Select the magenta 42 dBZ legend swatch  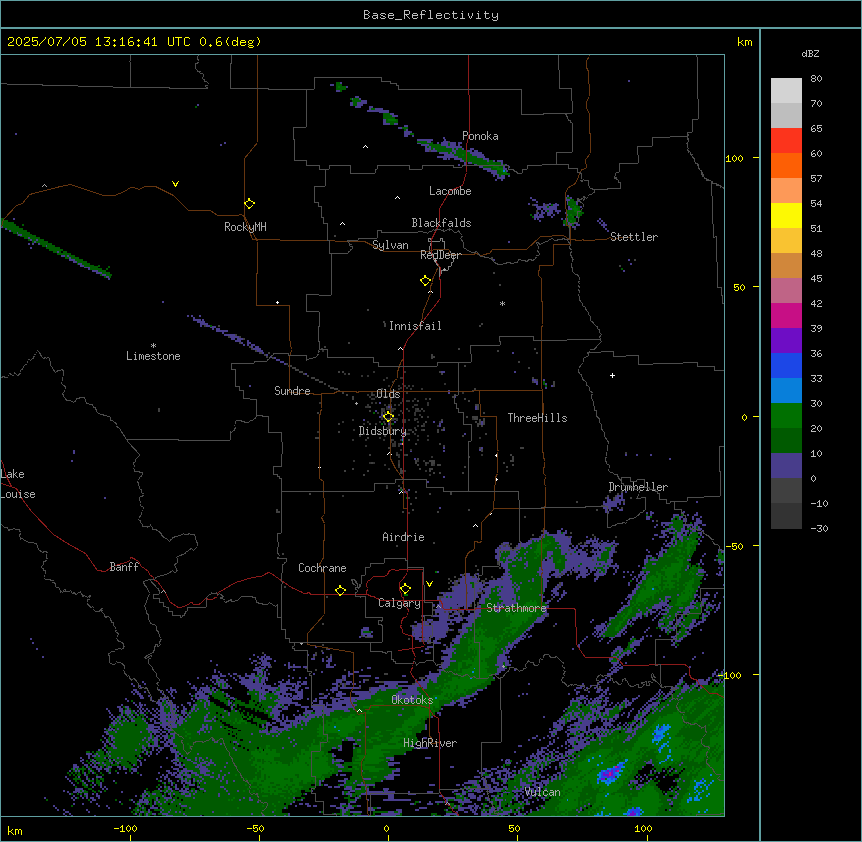point(786,315)
